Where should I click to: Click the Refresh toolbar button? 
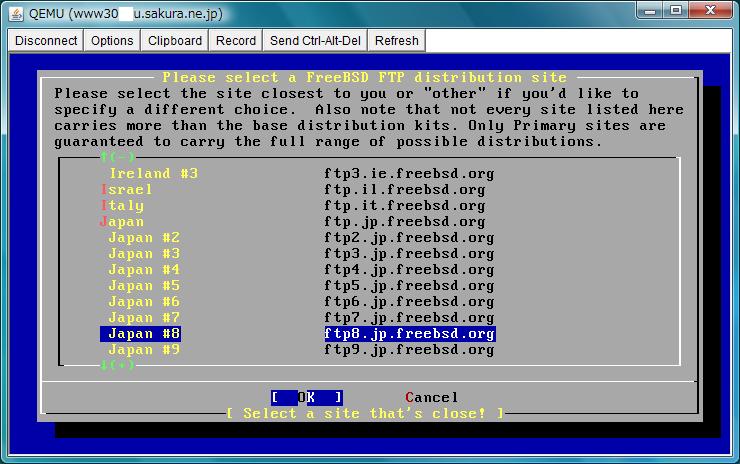pyautogui.click(x=397, y=41)
